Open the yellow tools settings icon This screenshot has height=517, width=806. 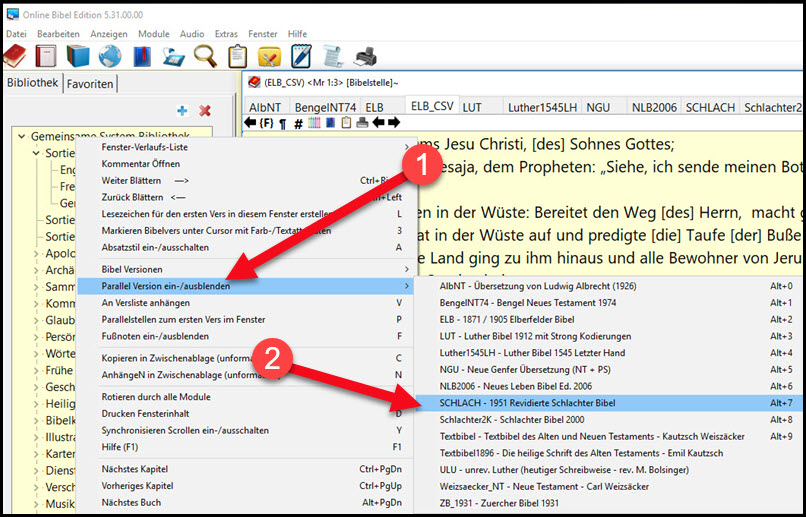point(269,57)
